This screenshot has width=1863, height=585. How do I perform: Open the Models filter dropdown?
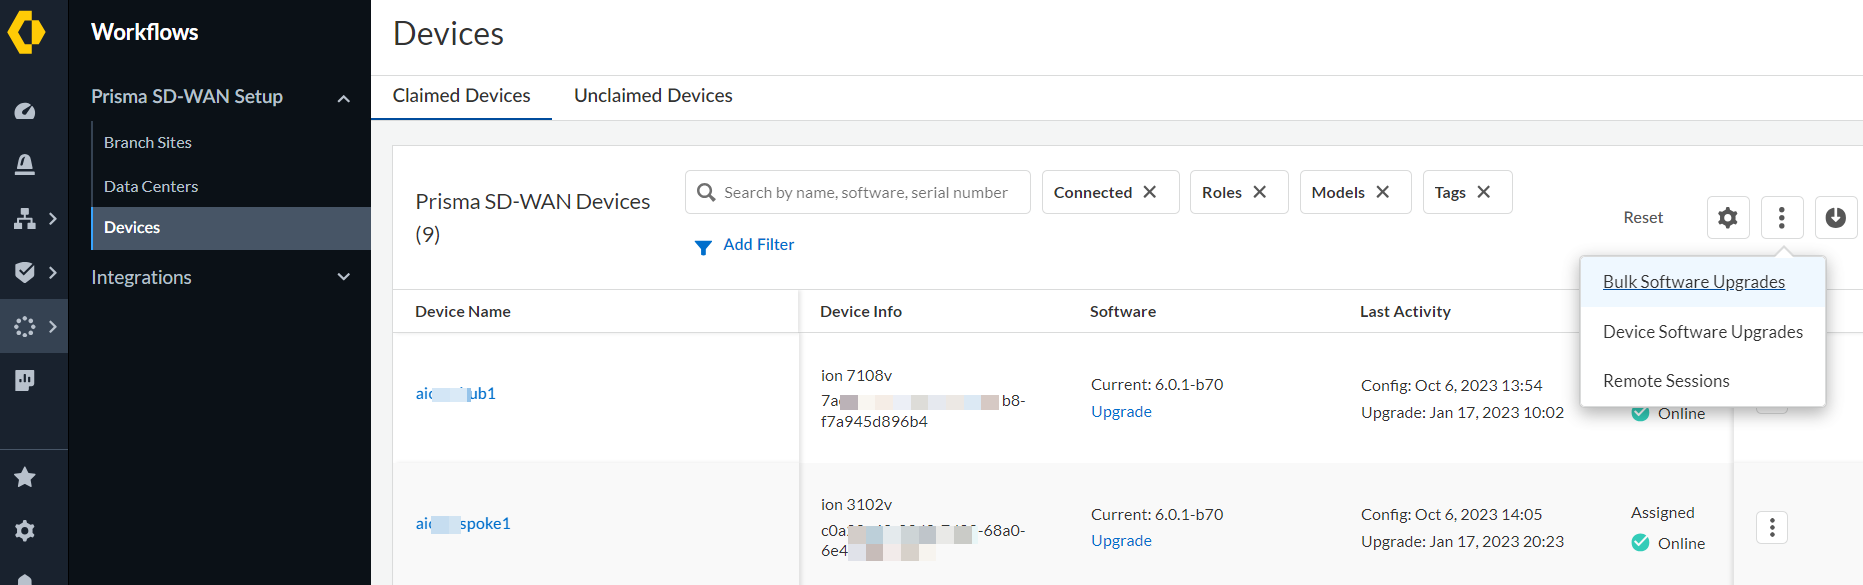point(1337,192)
